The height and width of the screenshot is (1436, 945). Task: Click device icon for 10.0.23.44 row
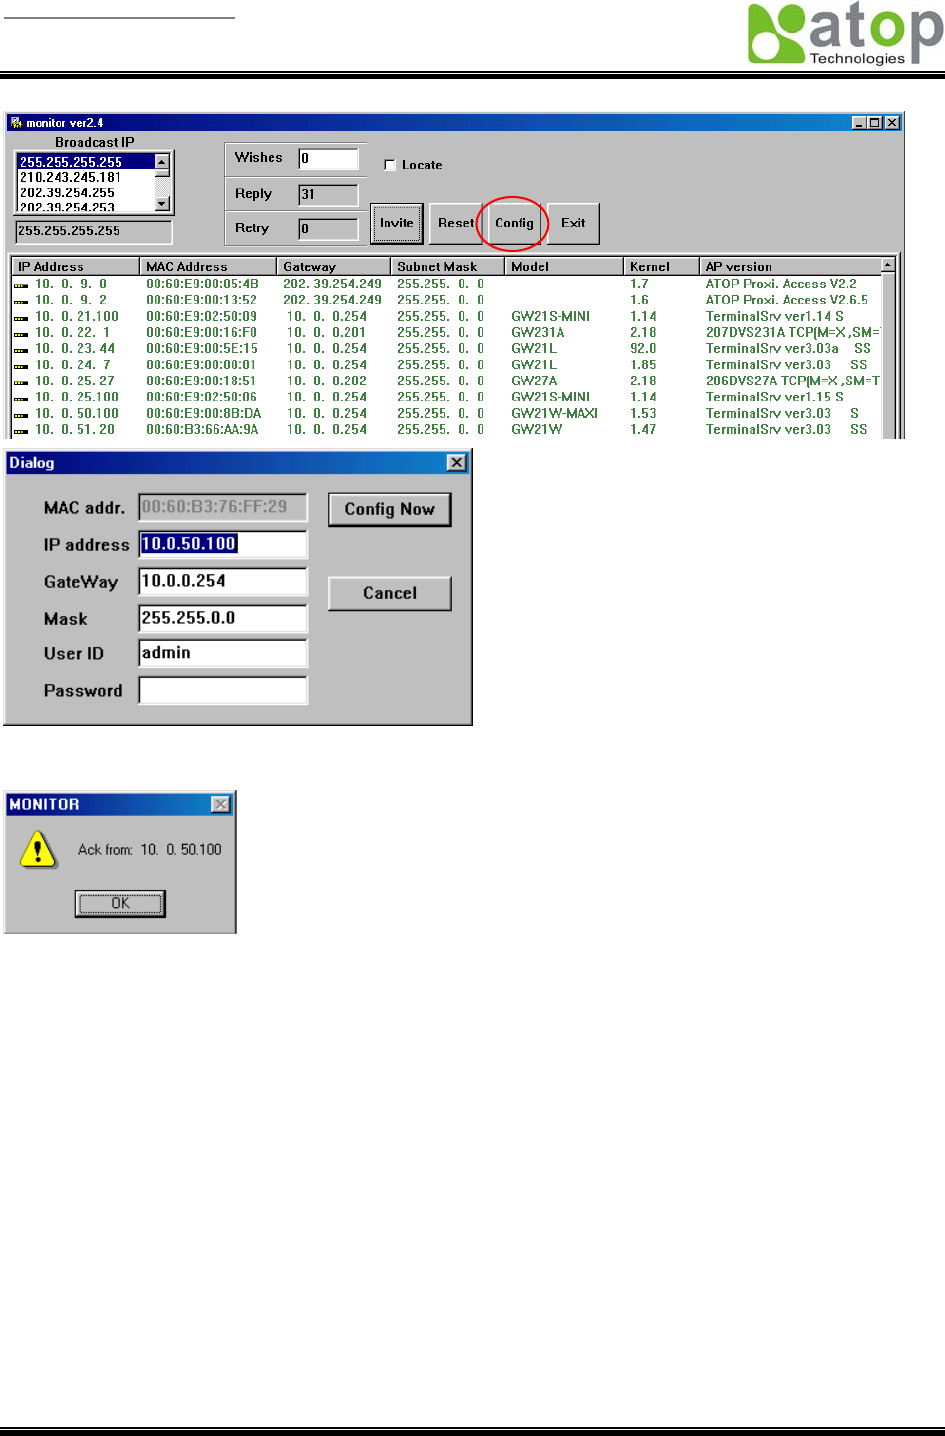pos(21,349)
